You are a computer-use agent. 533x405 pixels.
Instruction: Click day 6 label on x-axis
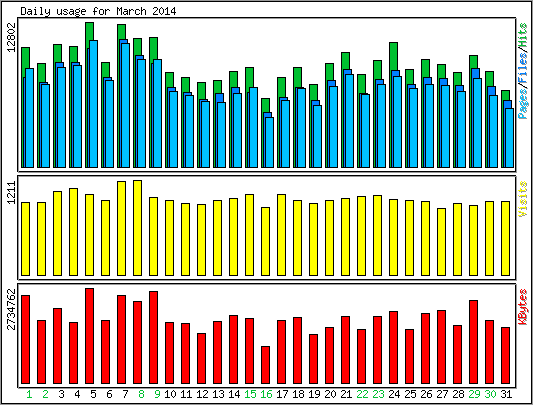click(109, 394)
